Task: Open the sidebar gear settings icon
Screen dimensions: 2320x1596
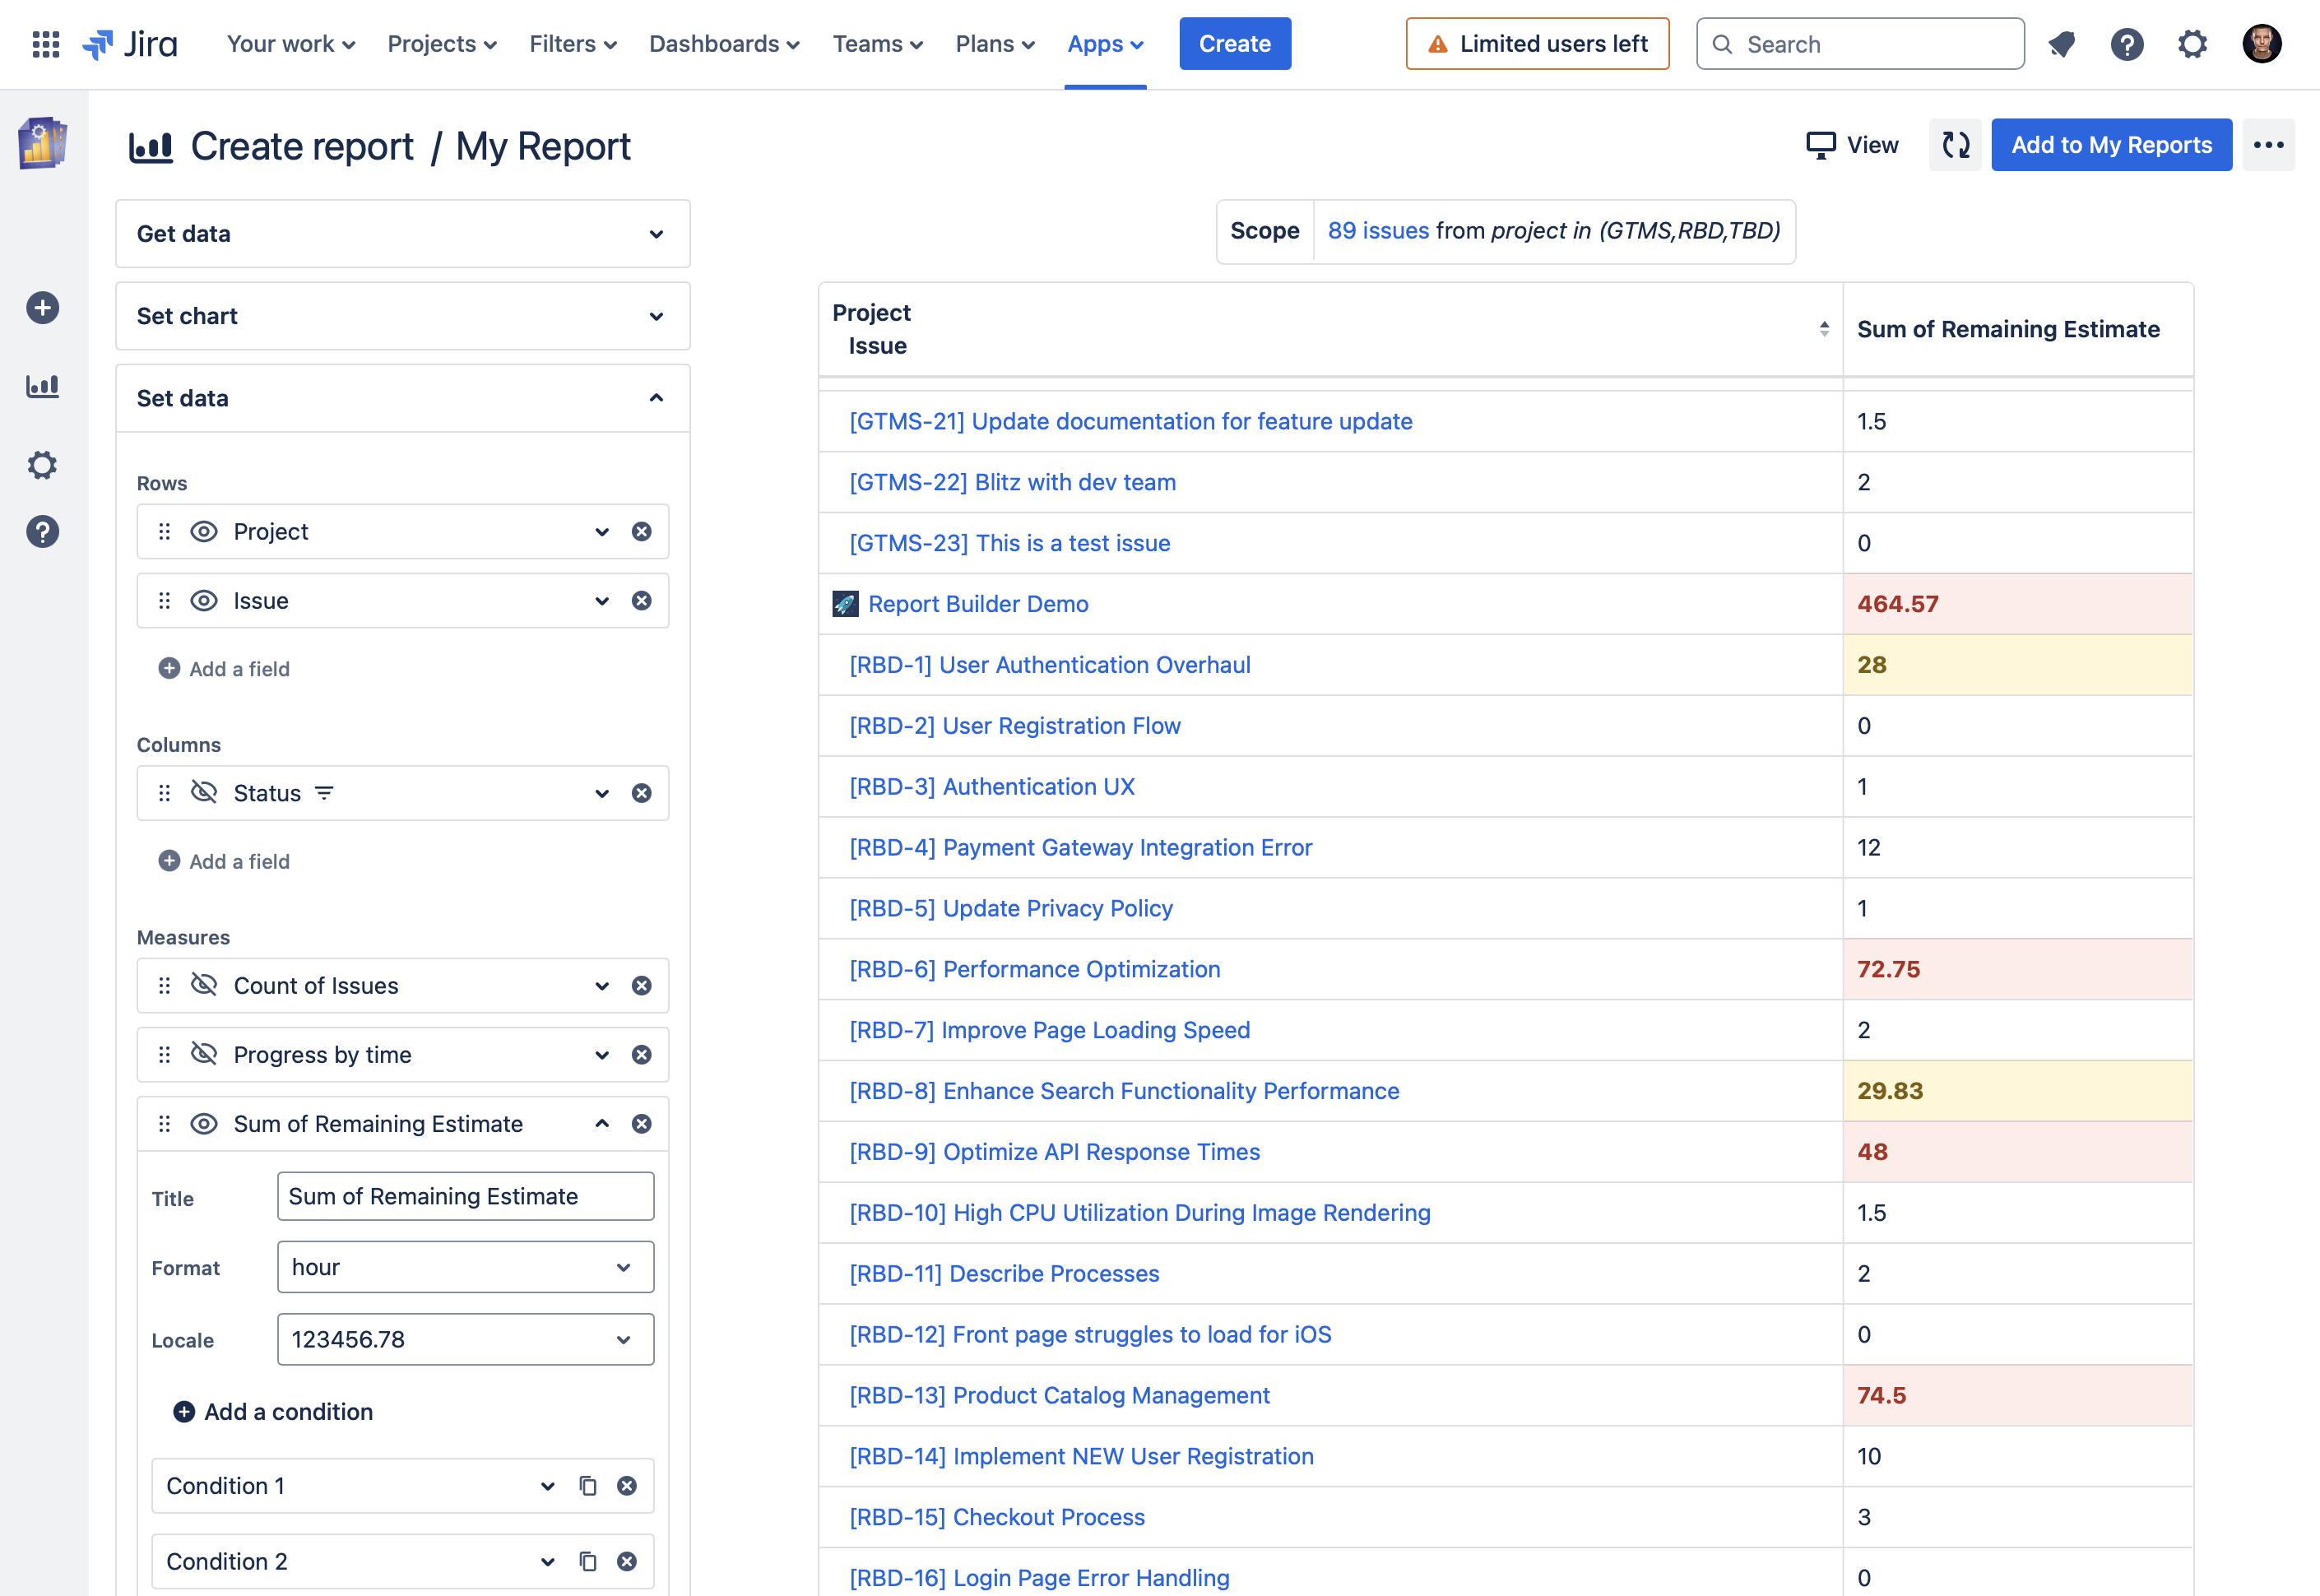Action: coord(42,465)
